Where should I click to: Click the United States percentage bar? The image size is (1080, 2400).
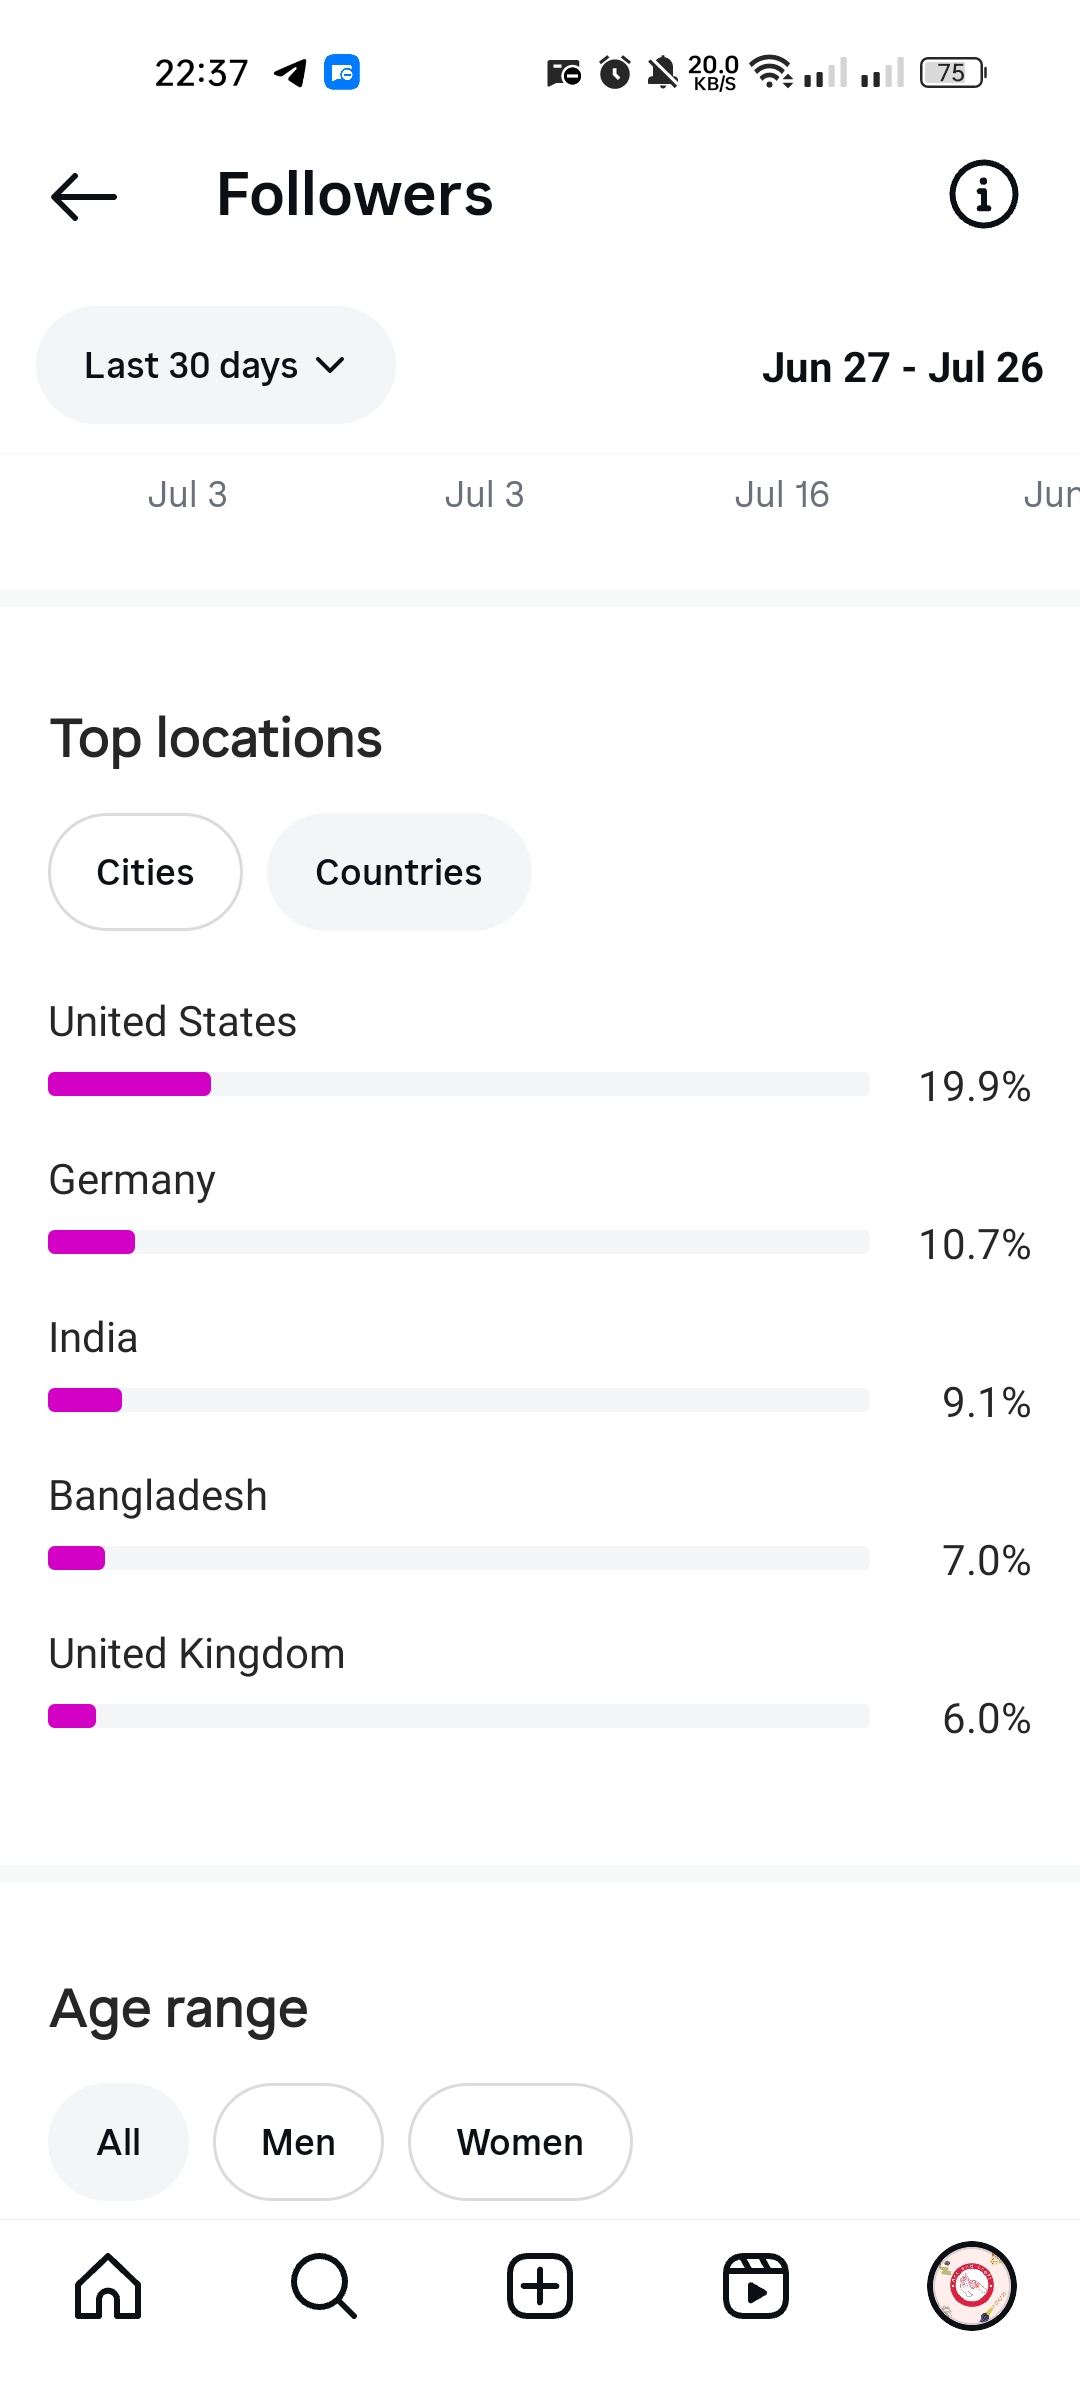pyautogui.click(x=458, y=1084)
